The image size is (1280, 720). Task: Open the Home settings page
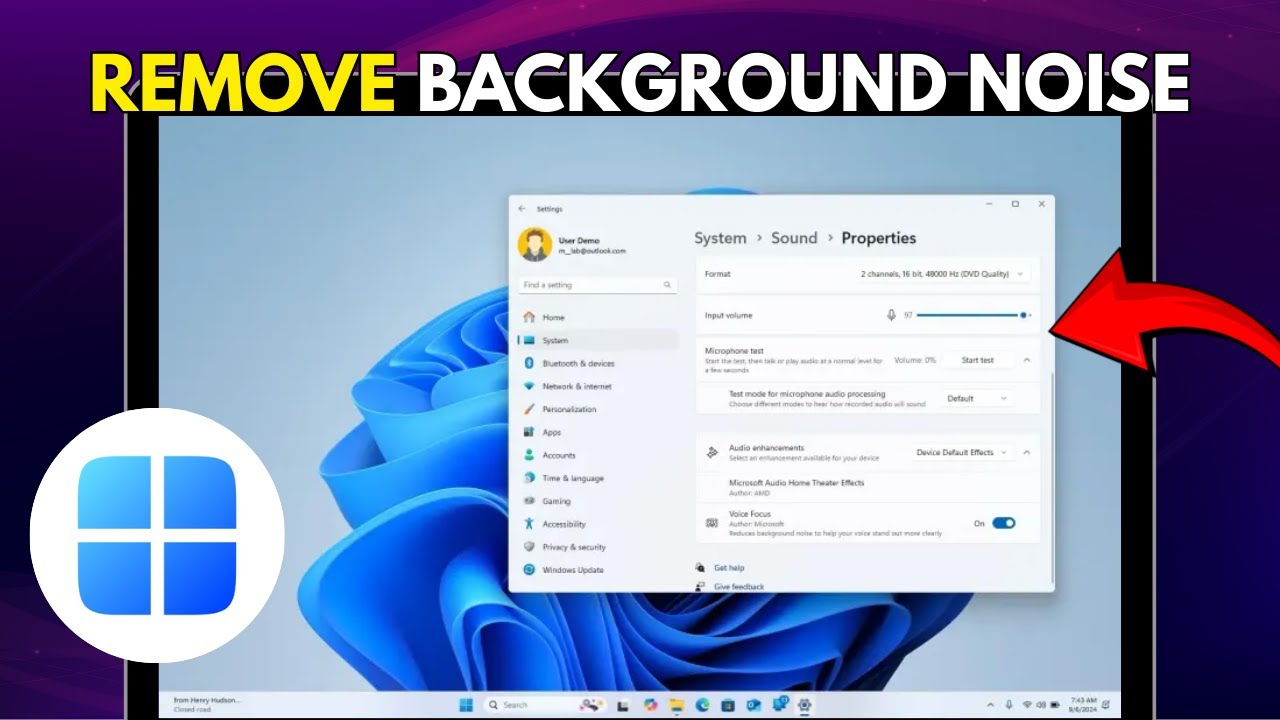[x=598, y=317]
